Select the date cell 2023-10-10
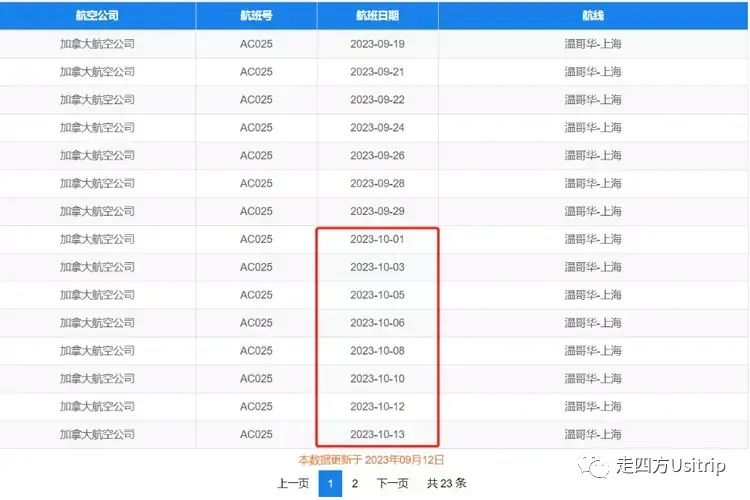750x500 pixels. pos(377,378)
